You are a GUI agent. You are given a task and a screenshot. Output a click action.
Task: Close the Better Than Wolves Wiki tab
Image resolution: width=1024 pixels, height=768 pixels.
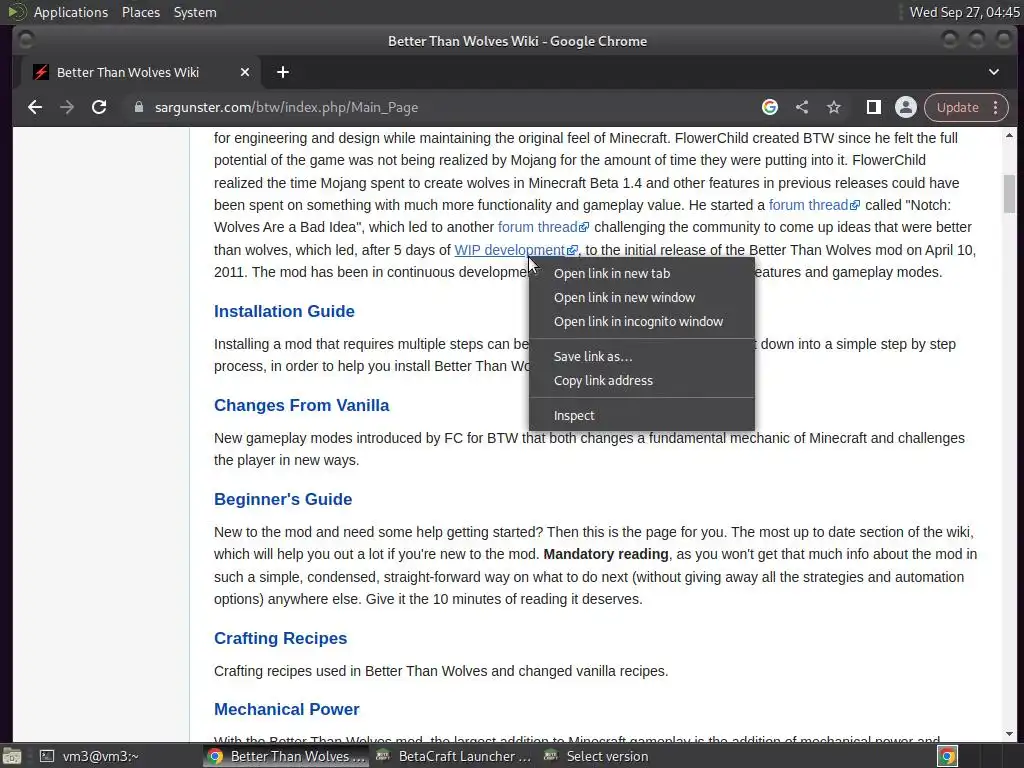click(x=245, y=72)
